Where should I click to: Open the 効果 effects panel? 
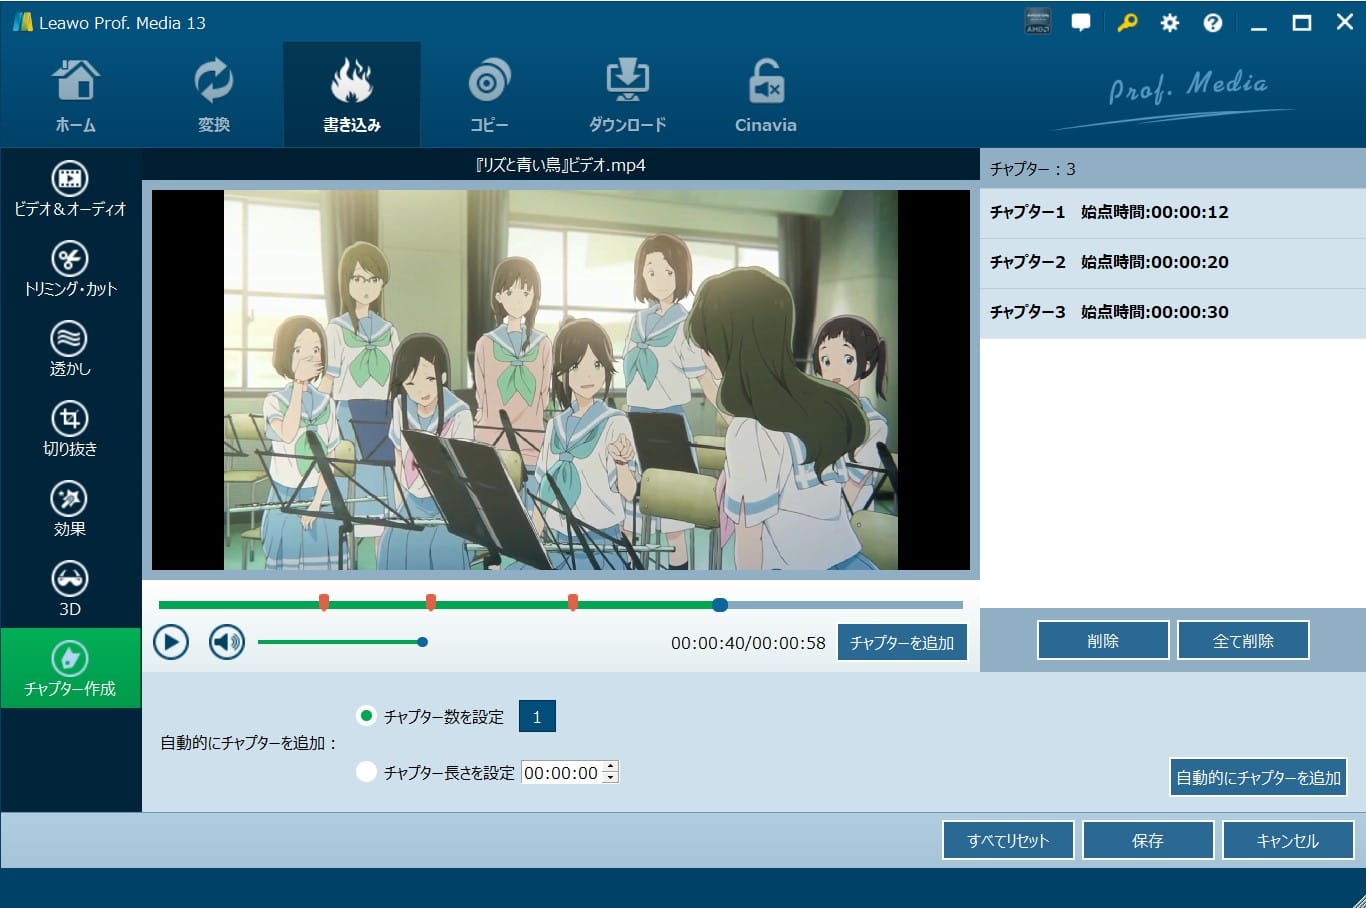[70, 509]
